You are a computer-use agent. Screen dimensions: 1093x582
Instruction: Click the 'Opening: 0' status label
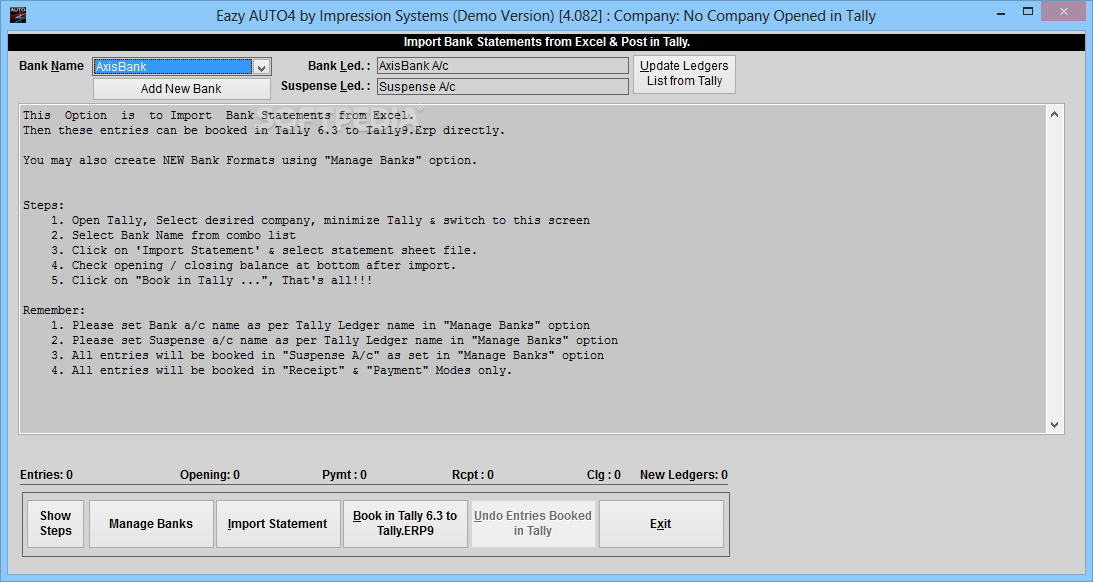pyautogui.click(x=209, y=475)
